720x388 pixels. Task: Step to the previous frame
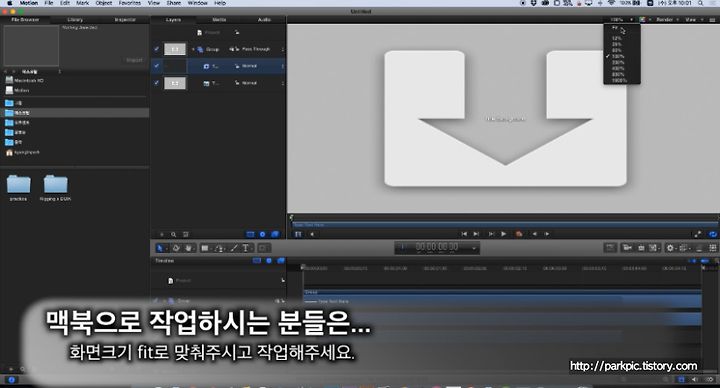[534, 234]
